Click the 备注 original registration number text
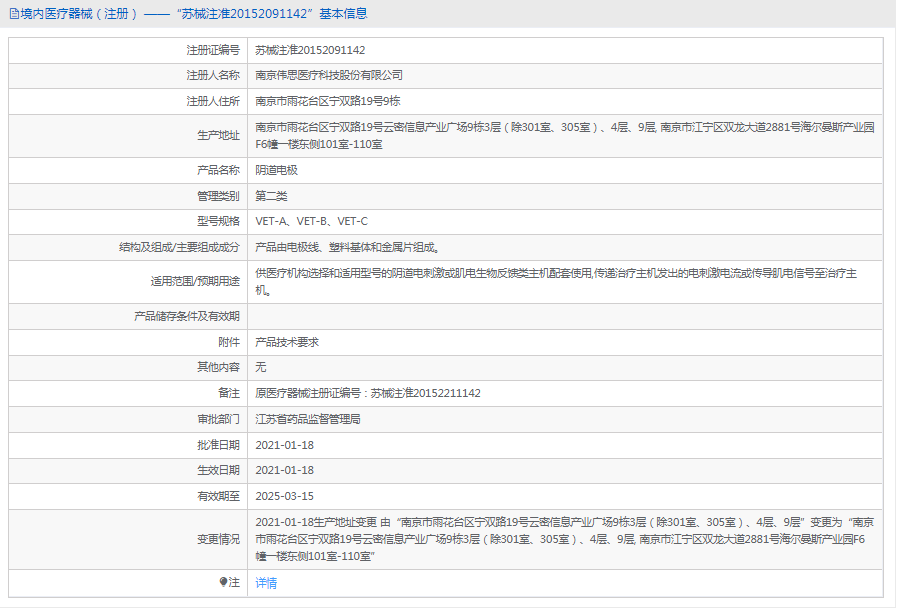This screenshot has height=608, width=897. (368, 393)
